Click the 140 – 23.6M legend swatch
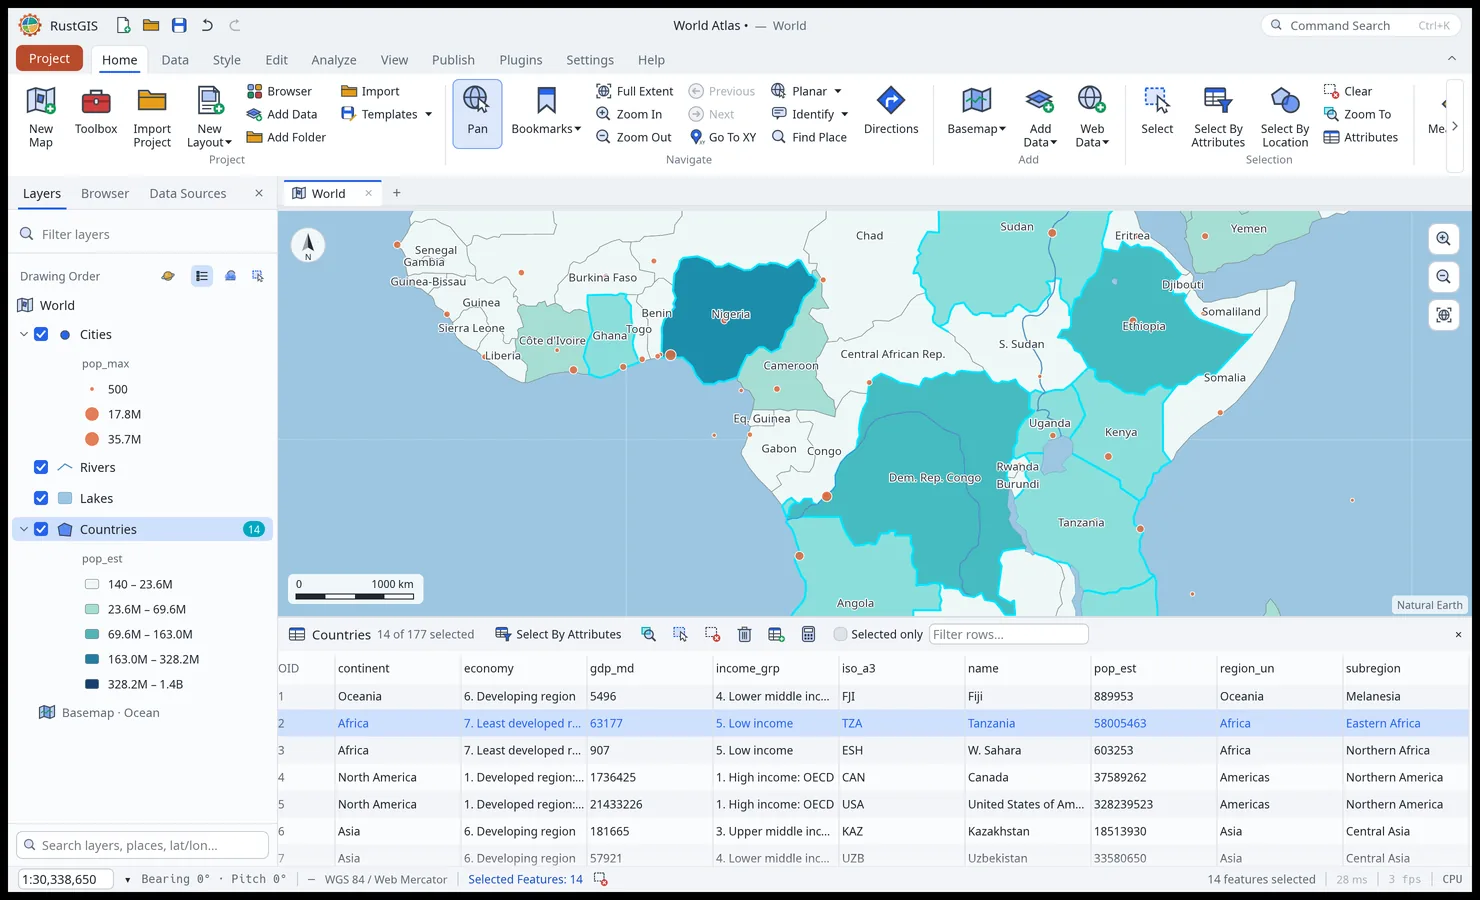The height and width of the screenshot is (900, 1480). pyautogui.click(x=92, y=584)
